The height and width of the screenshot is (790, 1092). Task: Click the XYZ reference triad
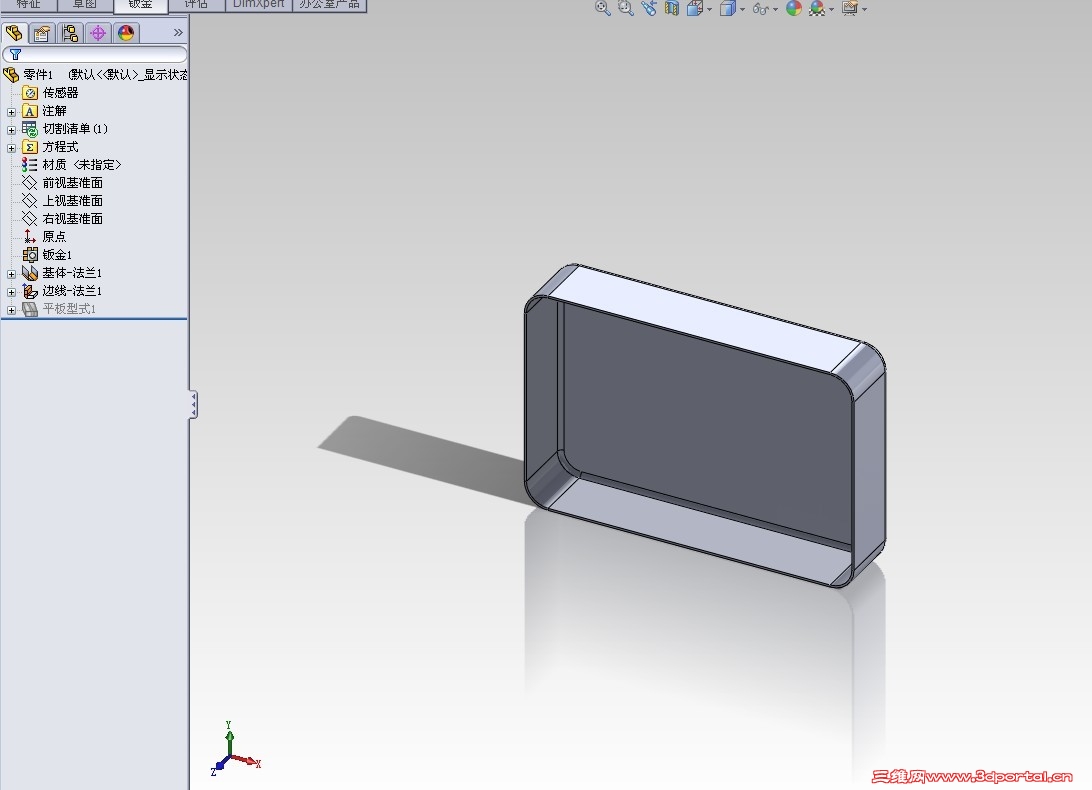click(235, 750)
